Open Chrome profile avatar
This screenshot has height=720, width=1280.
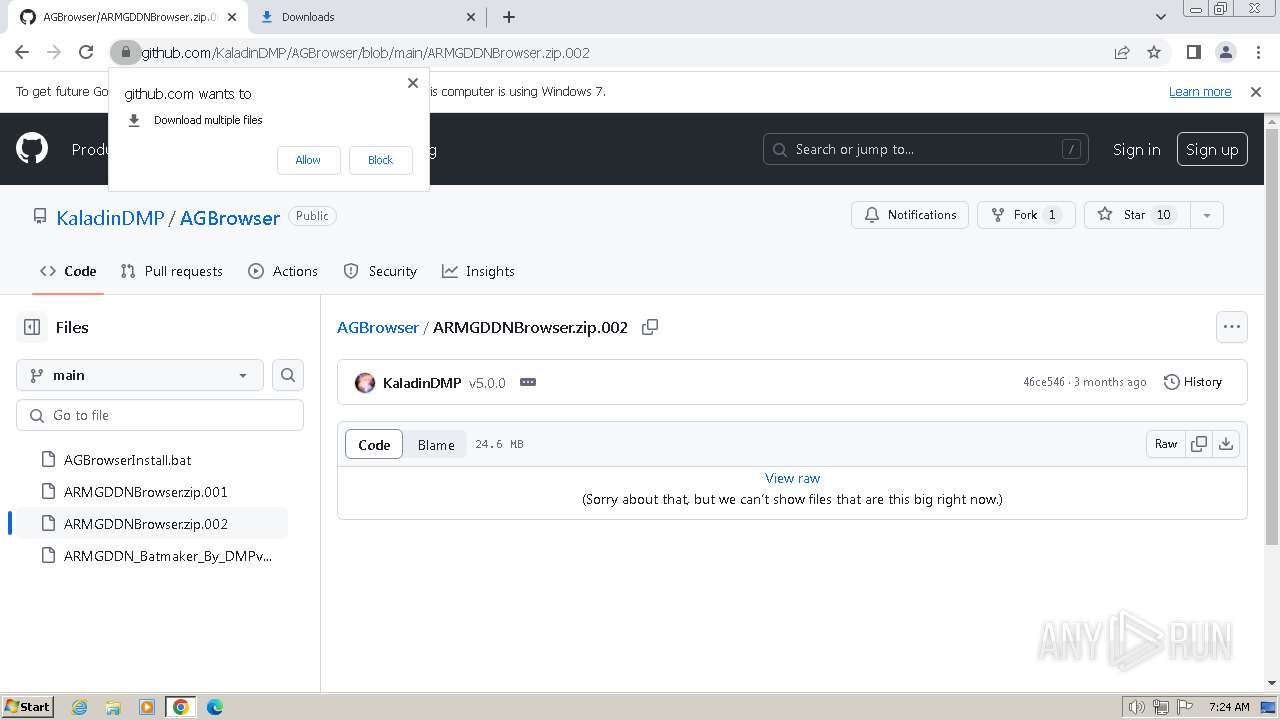(x=1225, y=52)
